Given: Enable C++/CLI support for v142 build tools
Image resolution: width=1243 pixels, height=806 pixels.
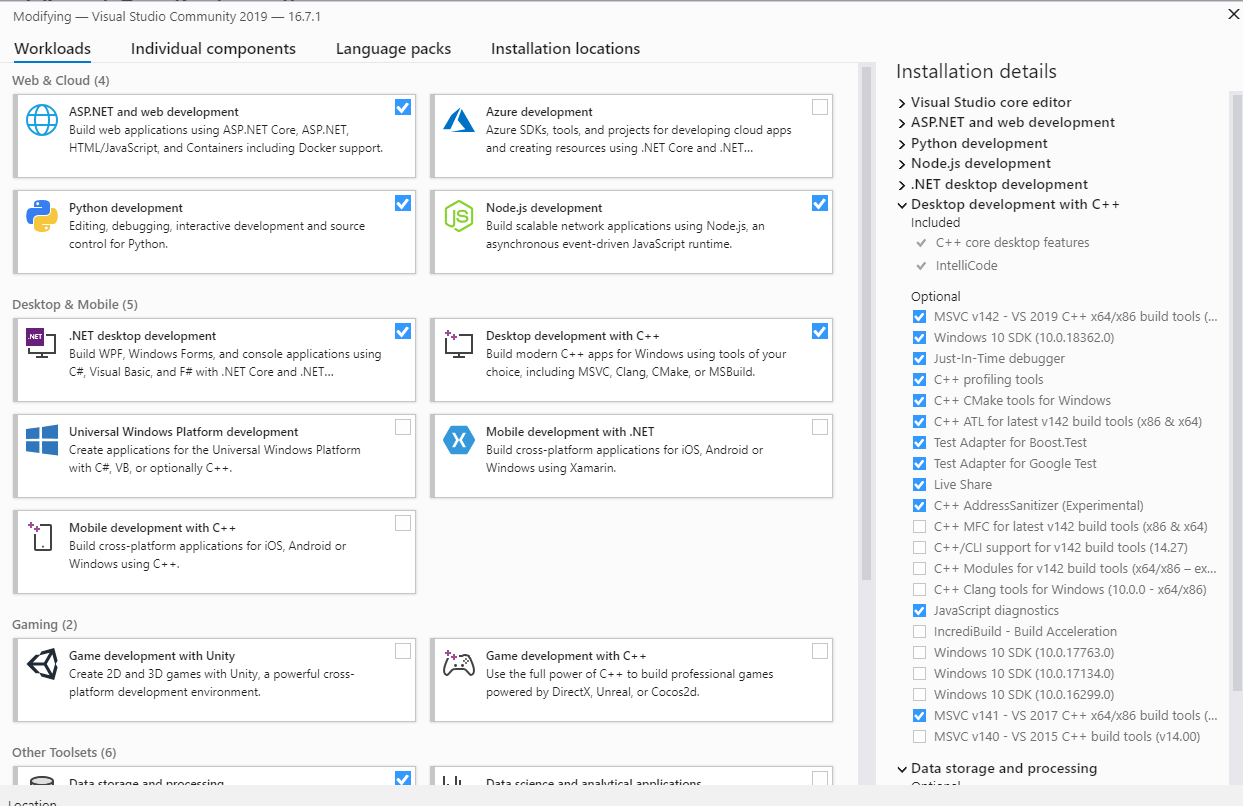Looking at the screenshot, I should pyautogui.click(x=919, y=547).
